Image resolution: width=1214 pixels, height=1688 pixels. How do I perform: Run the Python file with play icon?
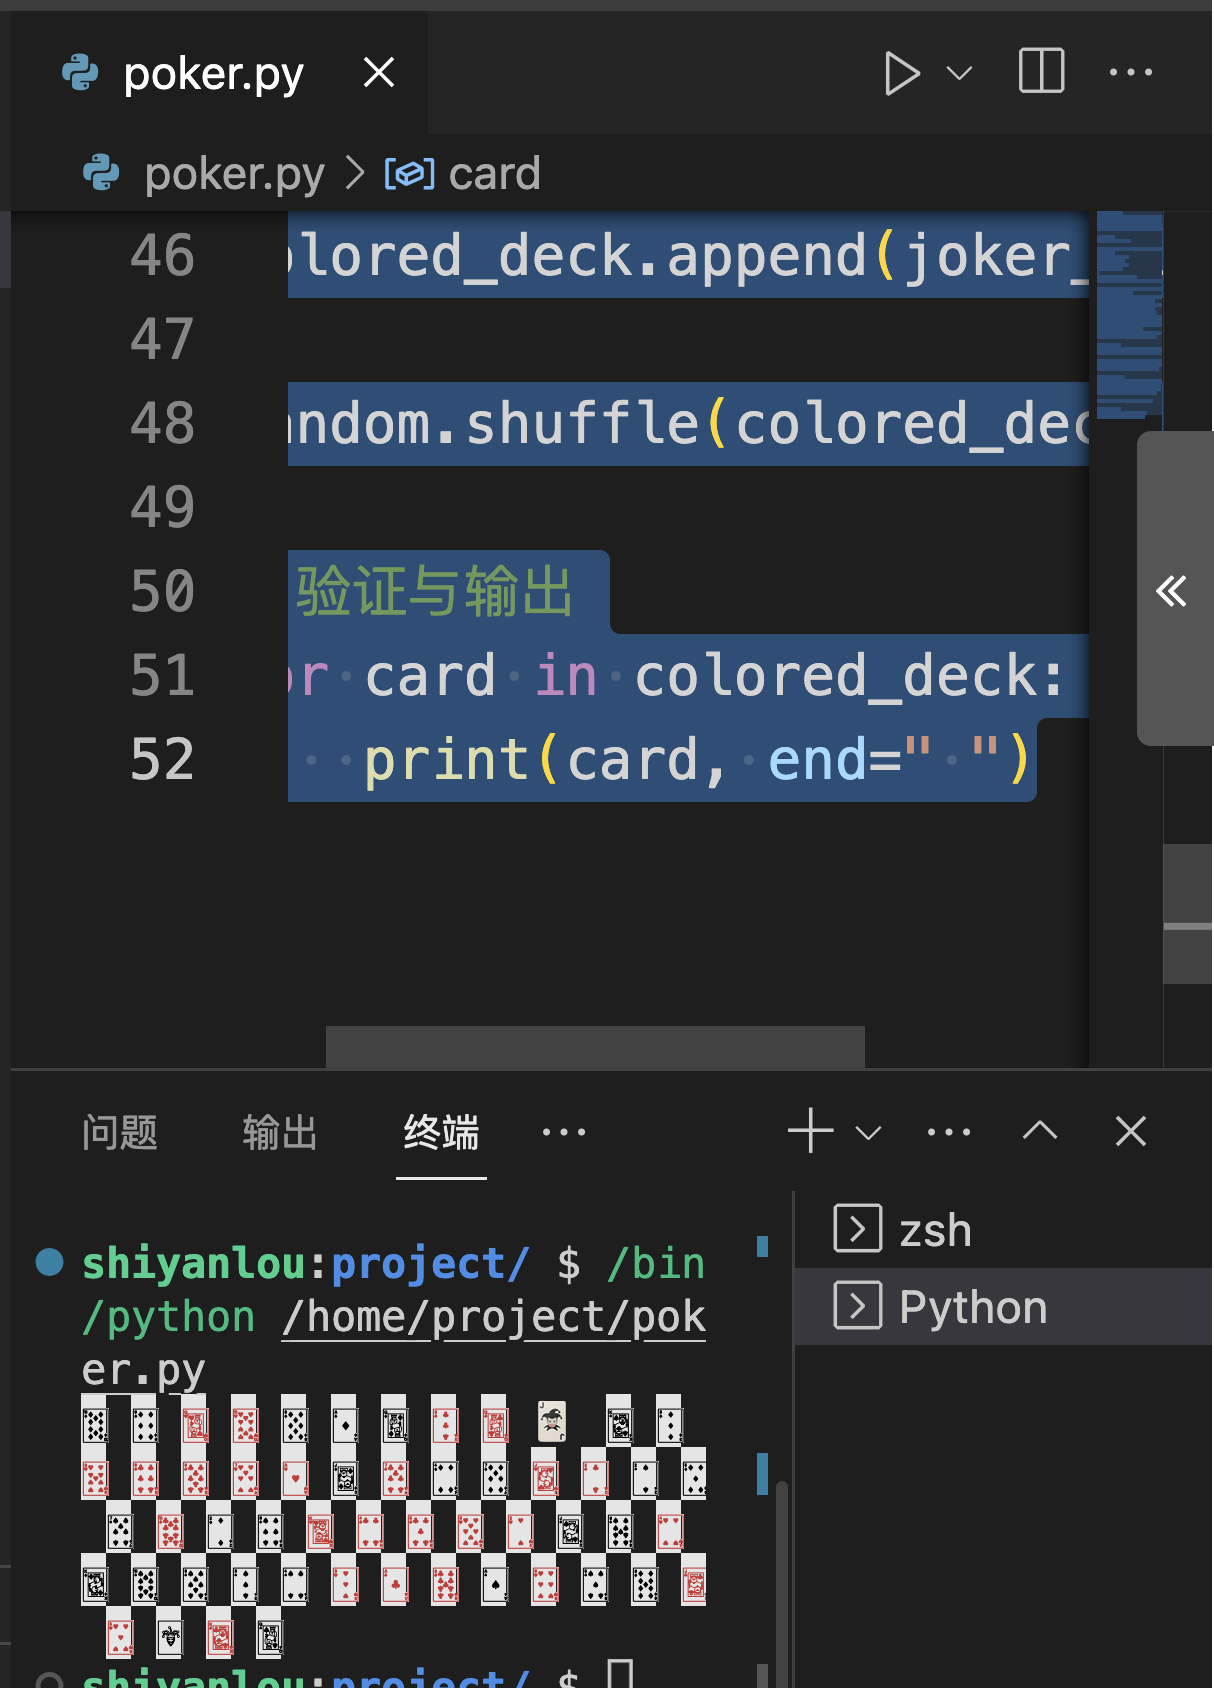click(901, 73)
